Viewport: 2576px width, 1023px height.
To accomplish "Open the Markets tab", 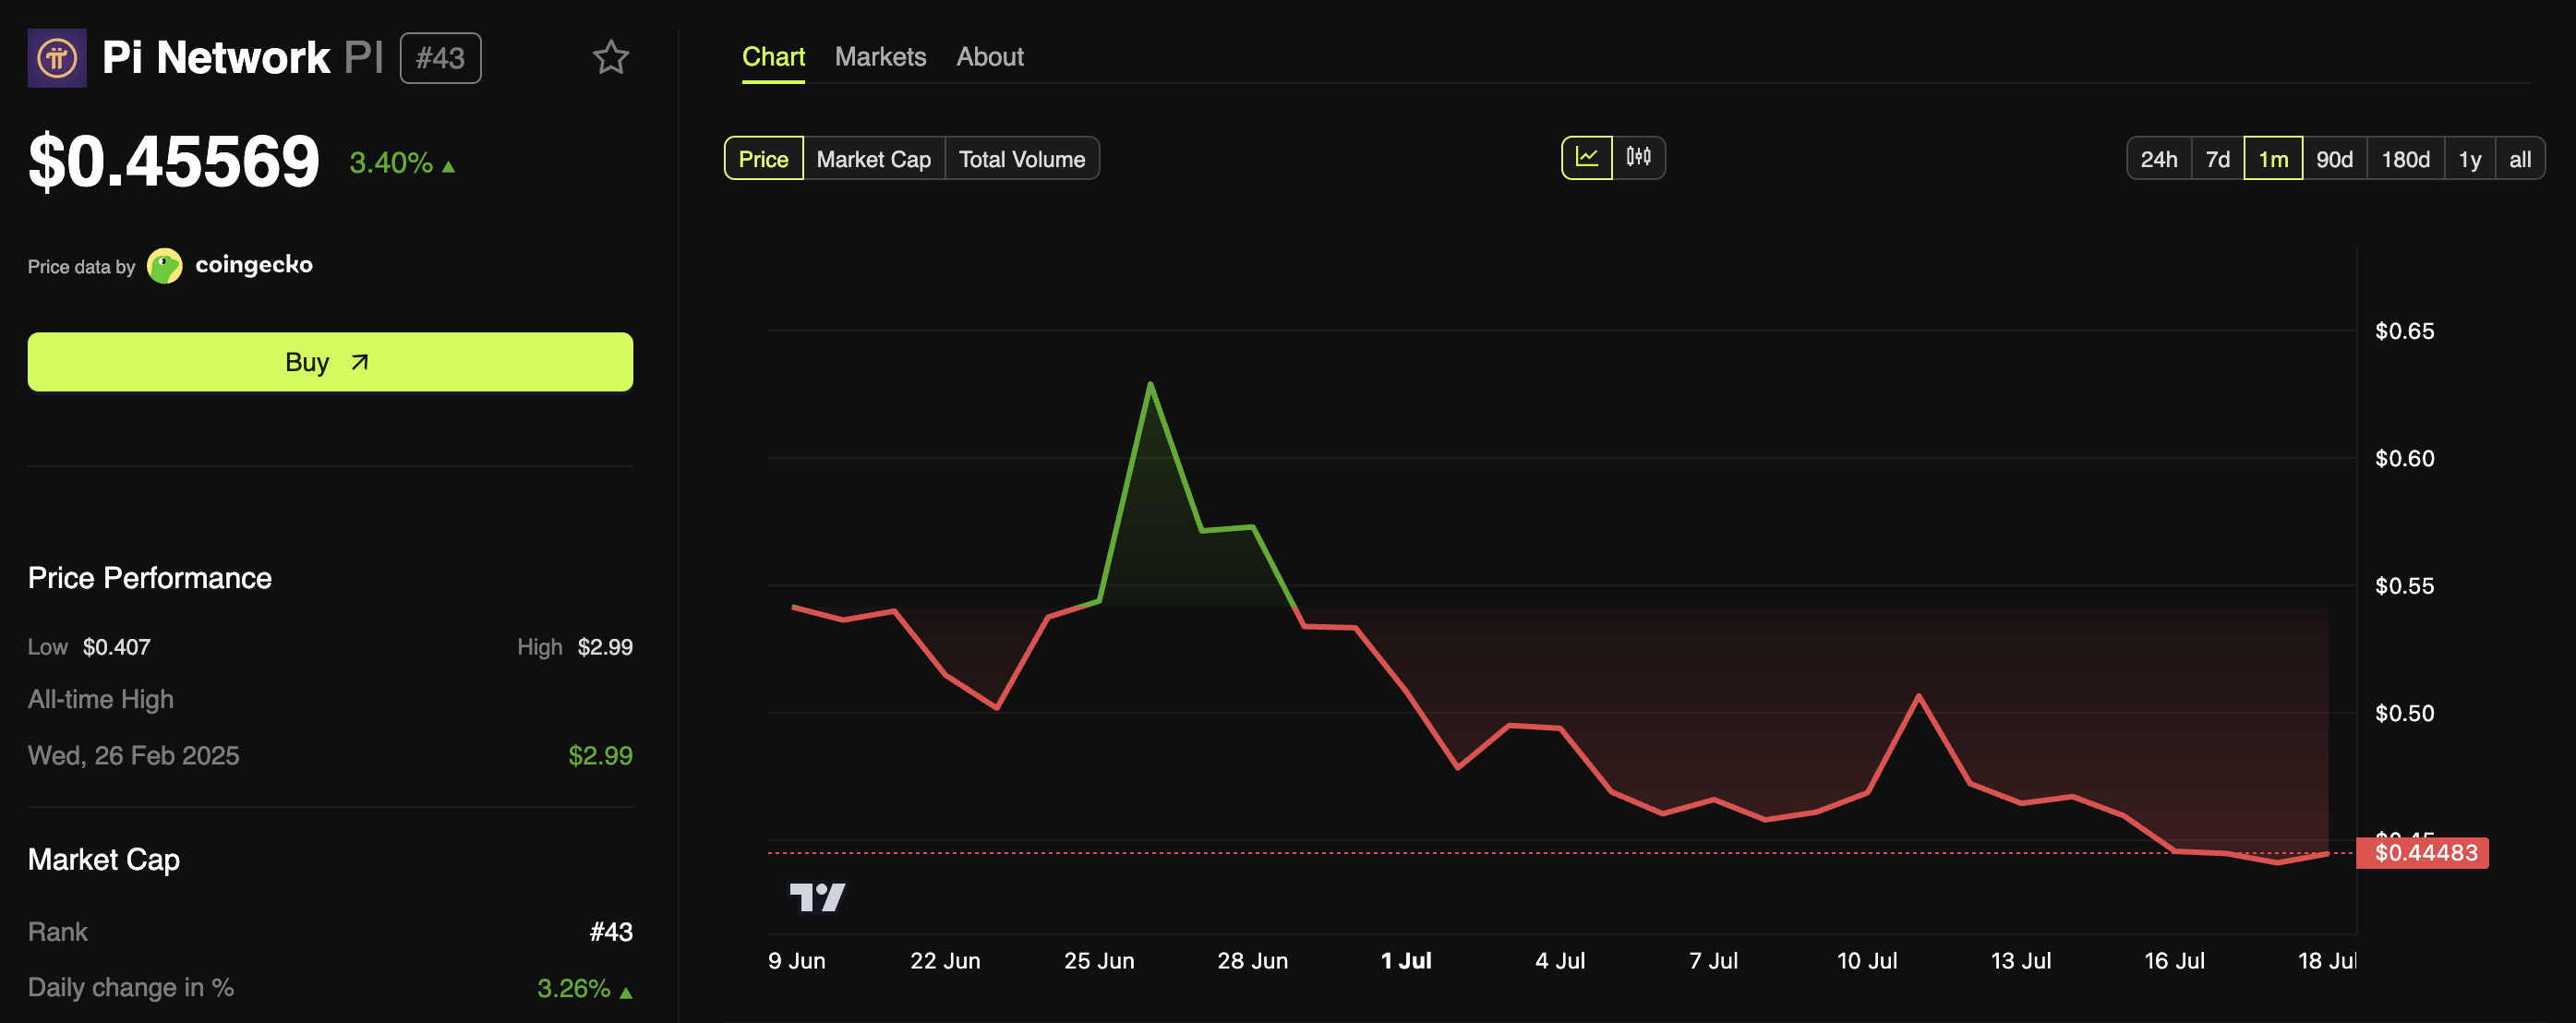I will (880, 57).
